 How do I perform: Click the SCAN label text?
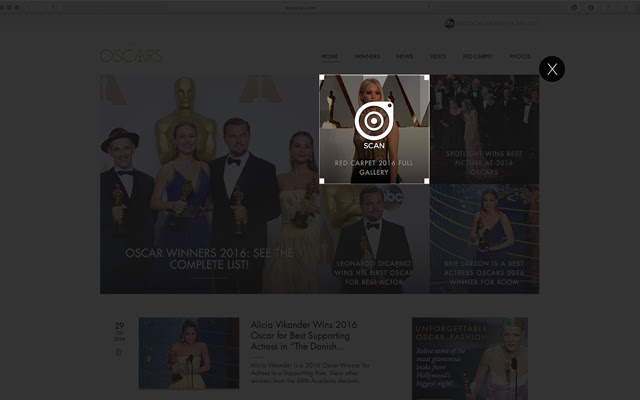point(374,146)
